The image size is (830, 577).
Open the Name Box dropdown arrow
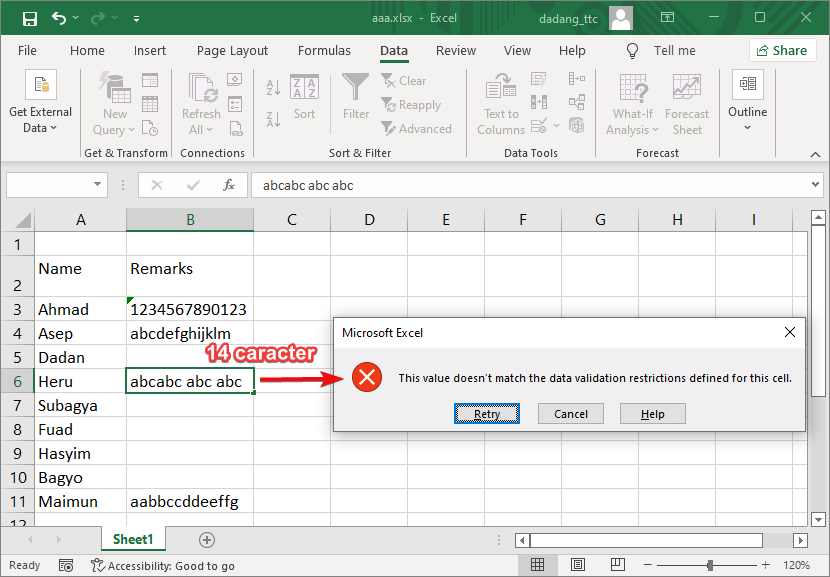point(98,185)
